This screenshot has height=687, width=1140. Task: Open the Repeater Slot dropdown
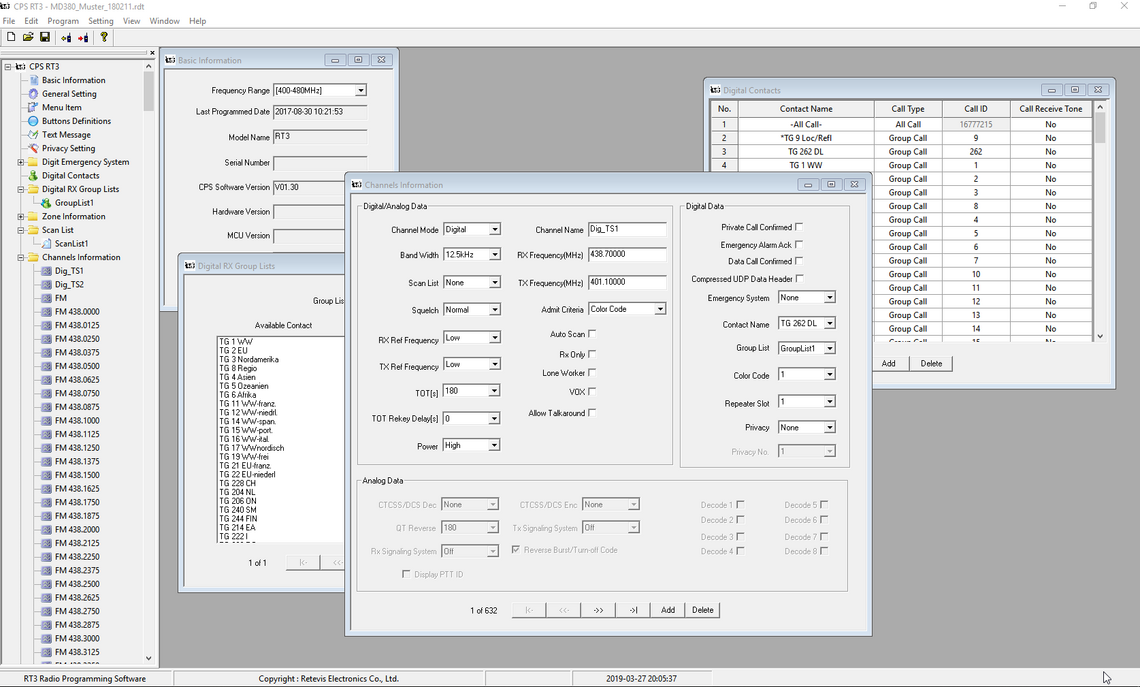[830, 402]
